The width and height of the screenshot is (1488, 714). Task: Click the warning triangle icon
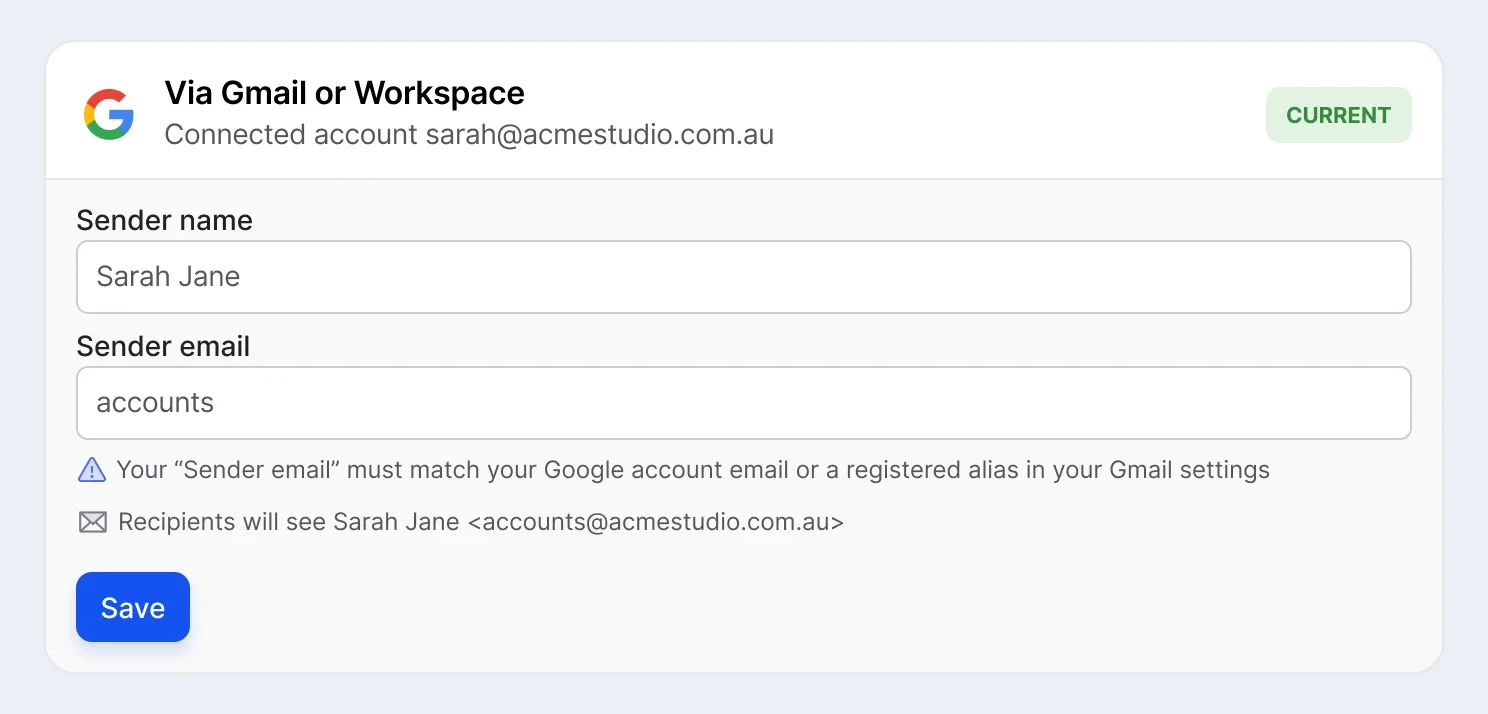(91, 469)
